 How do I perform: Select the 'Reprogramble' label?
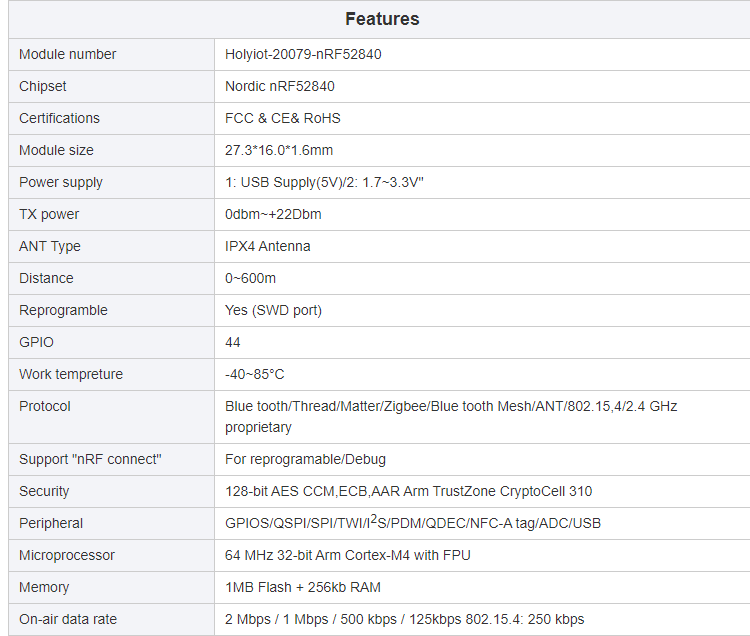63,310
